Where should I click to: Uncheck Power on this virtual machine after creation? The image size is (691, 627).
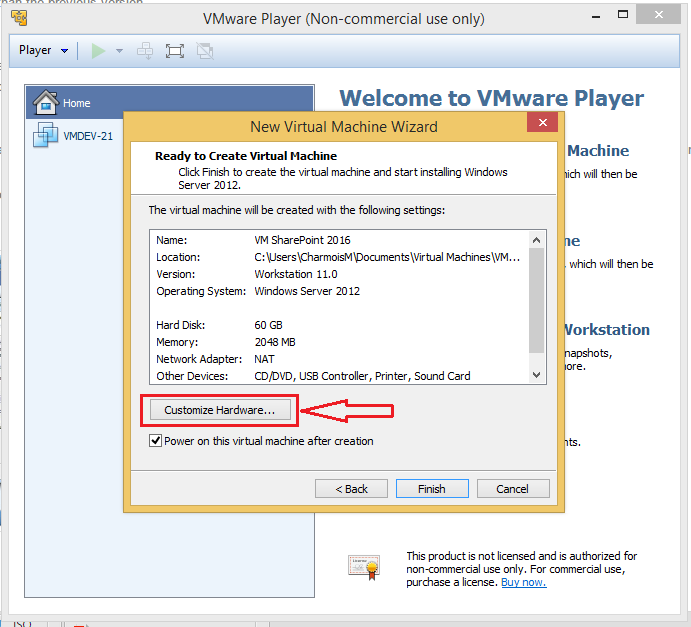tap(155, 441)
